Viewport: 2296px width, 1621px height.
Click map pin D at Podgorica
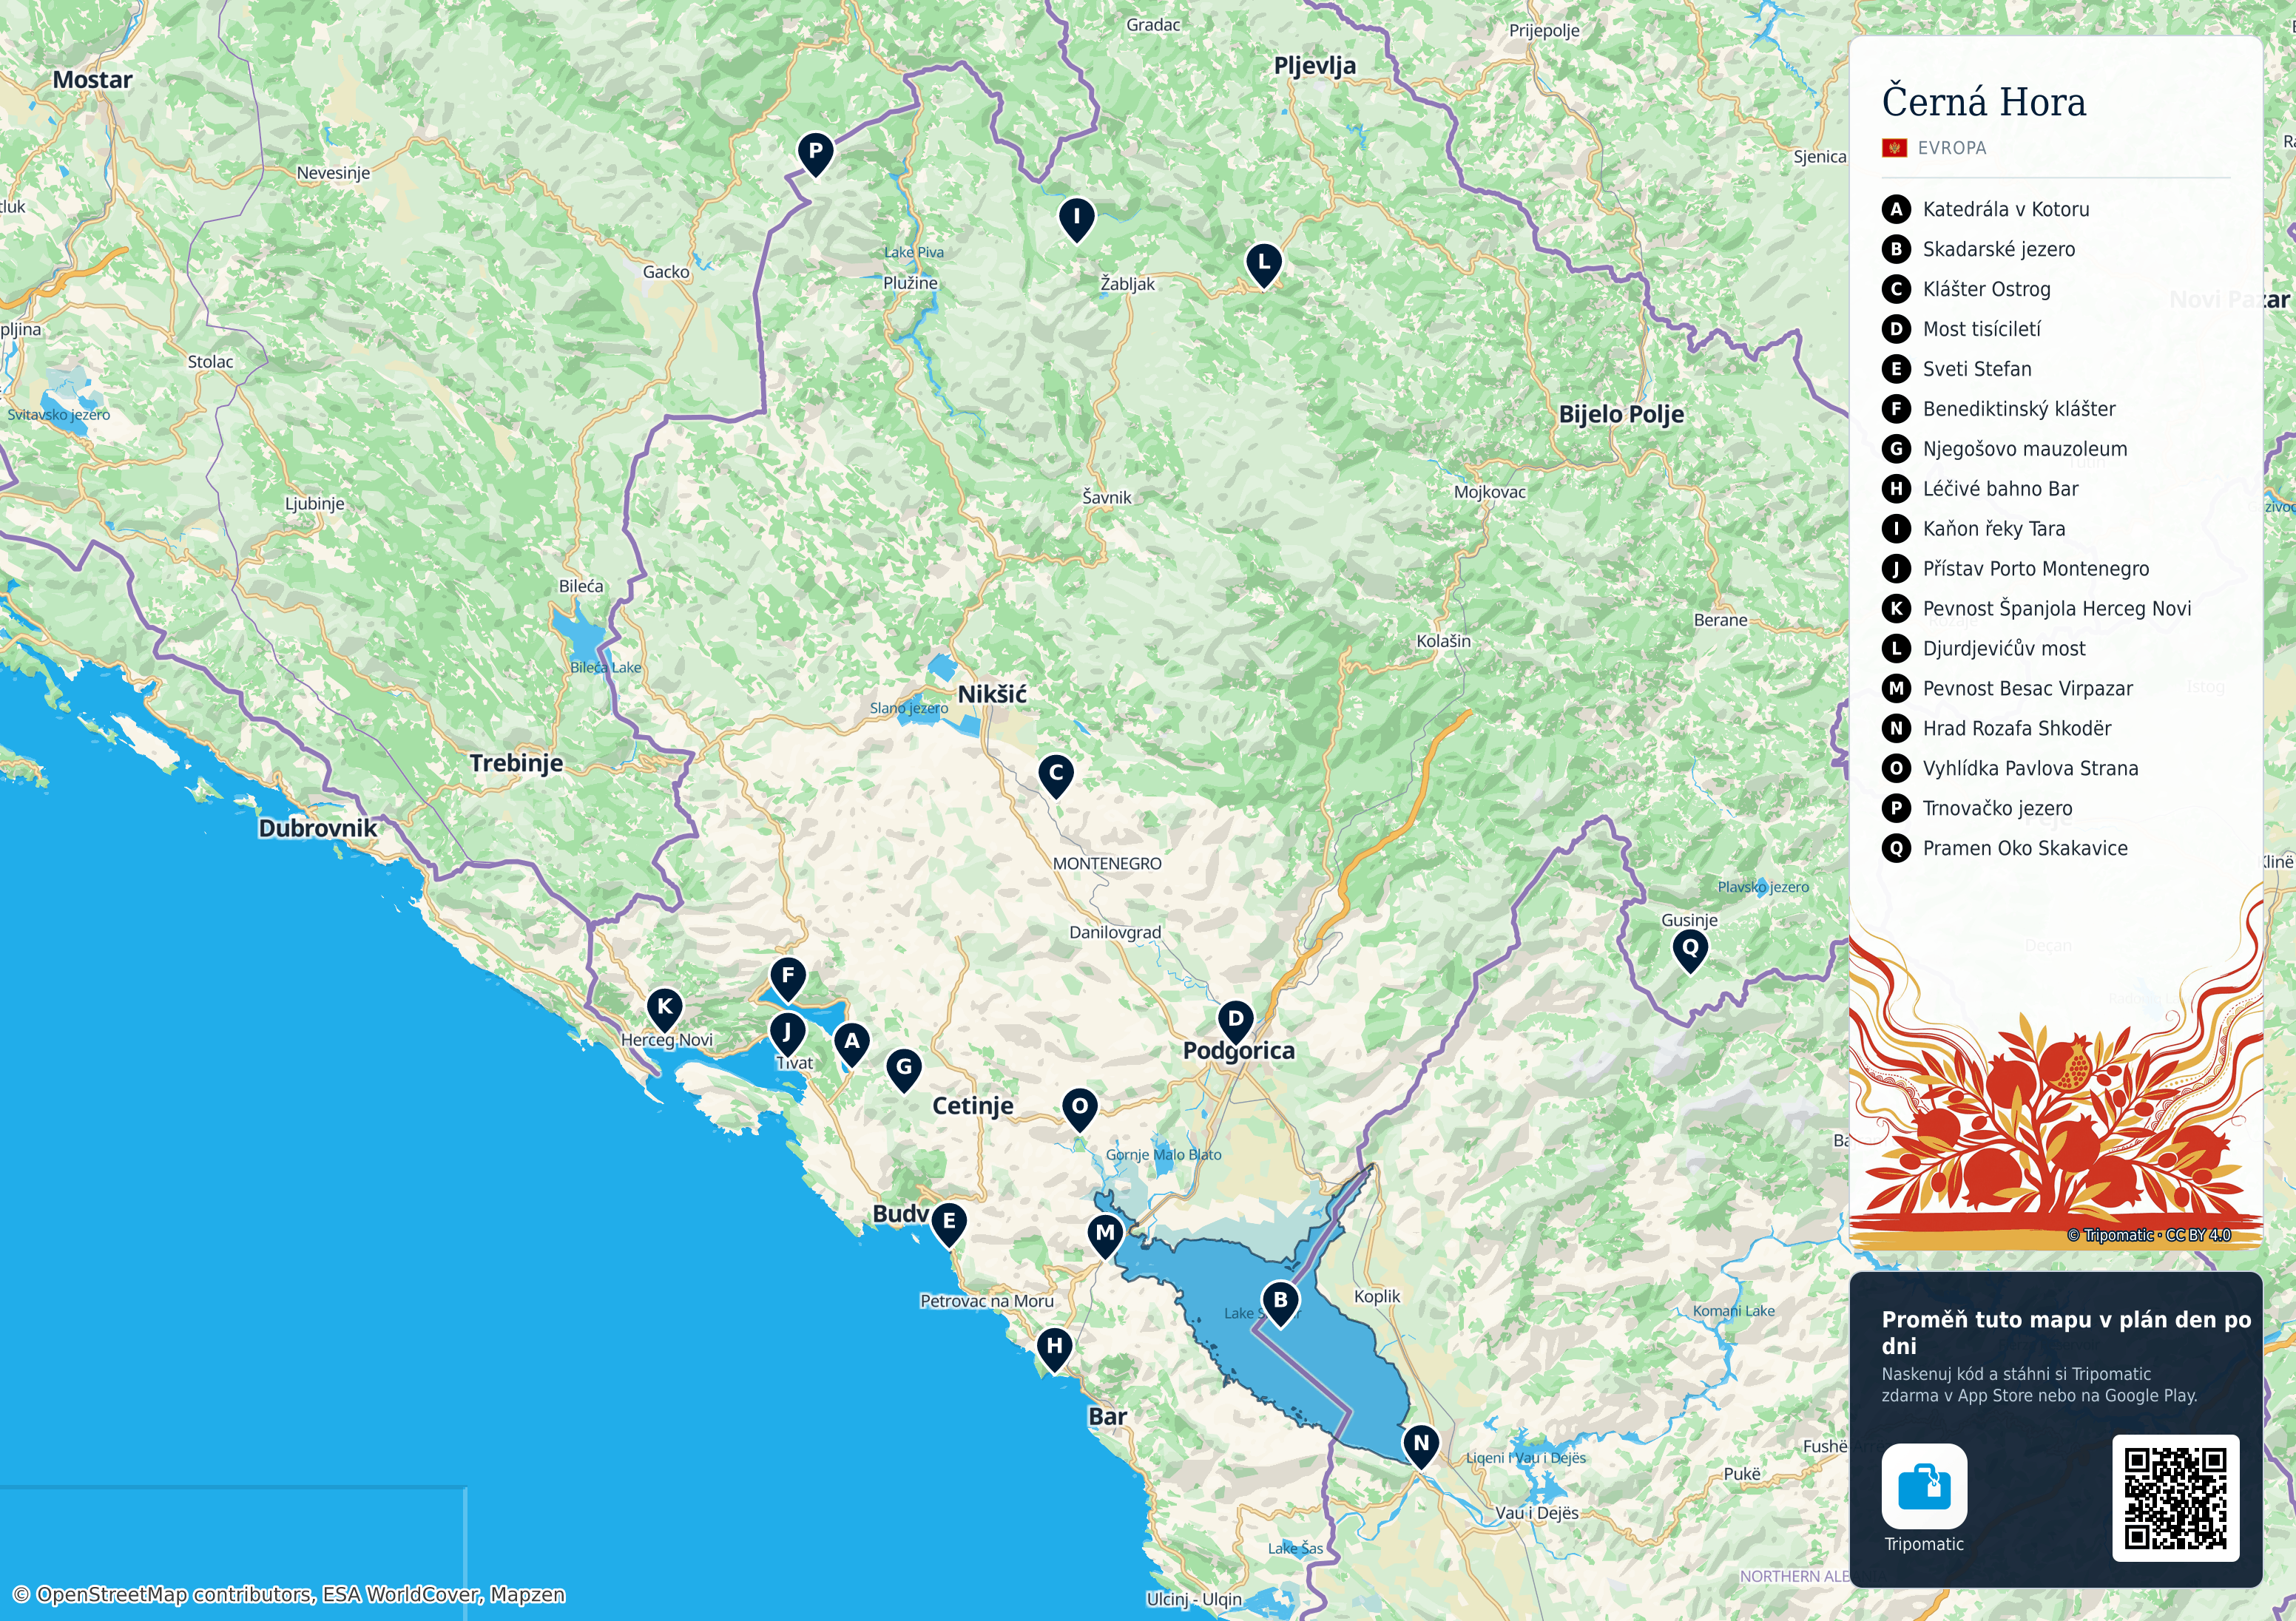[x=1236, y=1021]
